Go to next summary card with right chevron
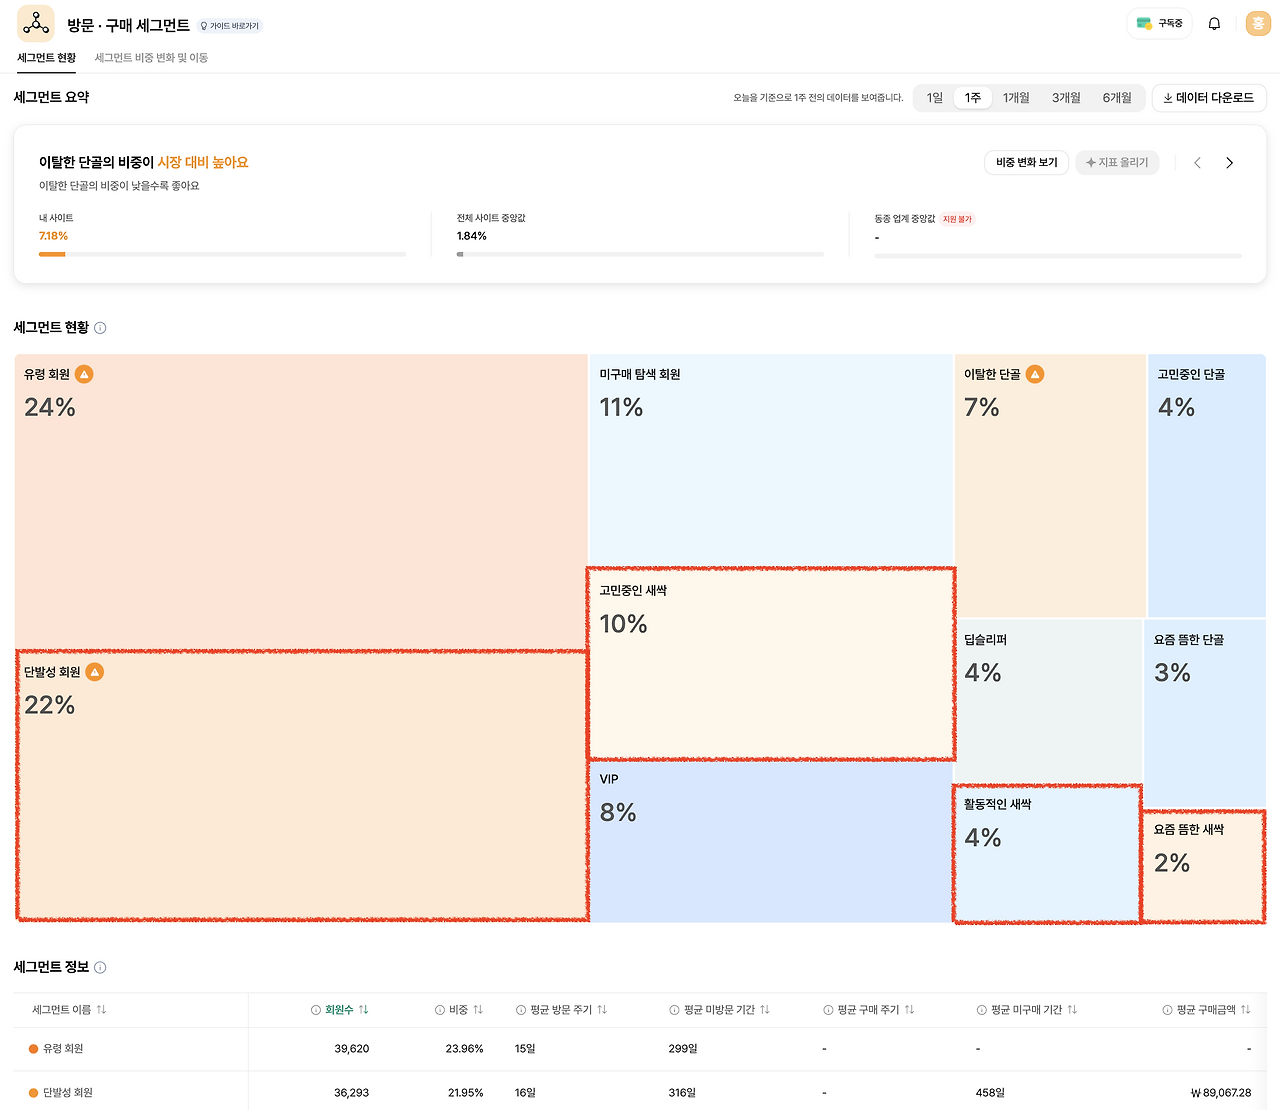 tap(1230, 163)
